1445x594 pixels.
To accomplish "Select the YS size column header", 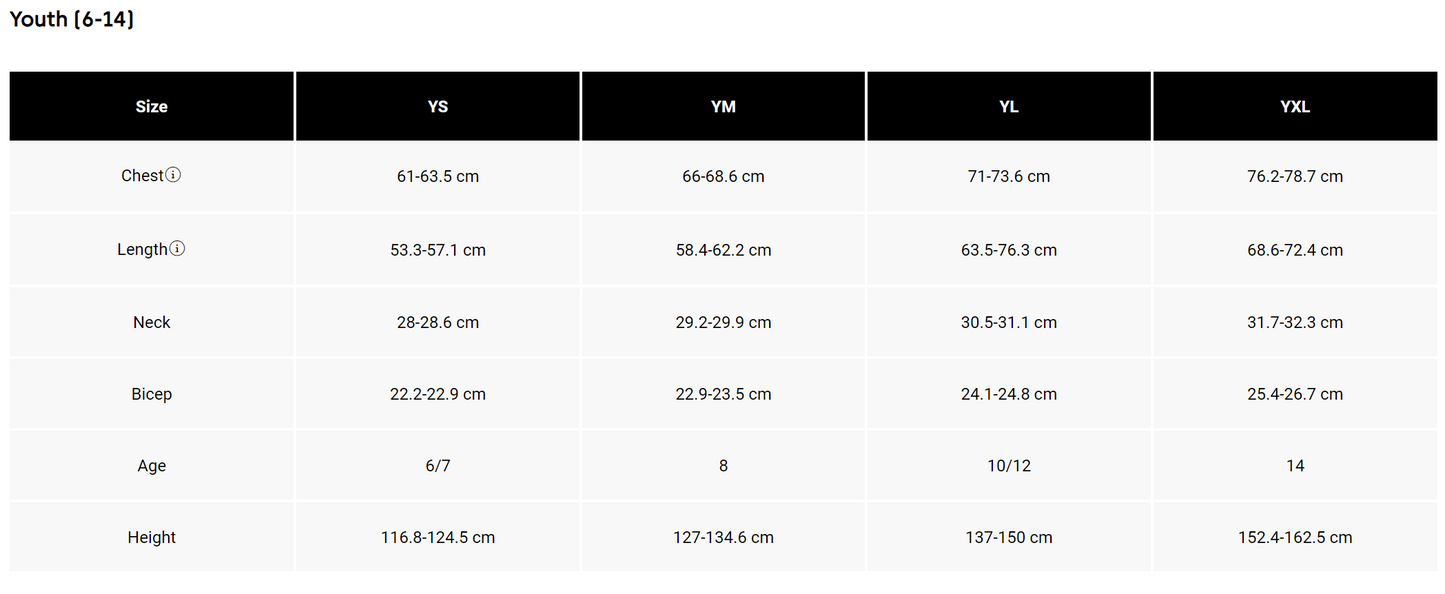I will coord(438,106).
